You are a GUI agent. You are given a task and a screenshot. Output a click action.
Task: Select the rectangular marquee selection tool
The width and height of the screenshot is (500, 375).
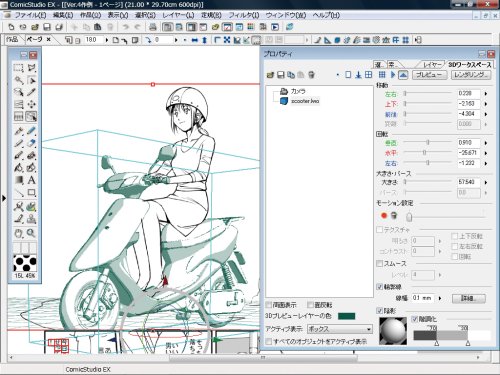19,68
